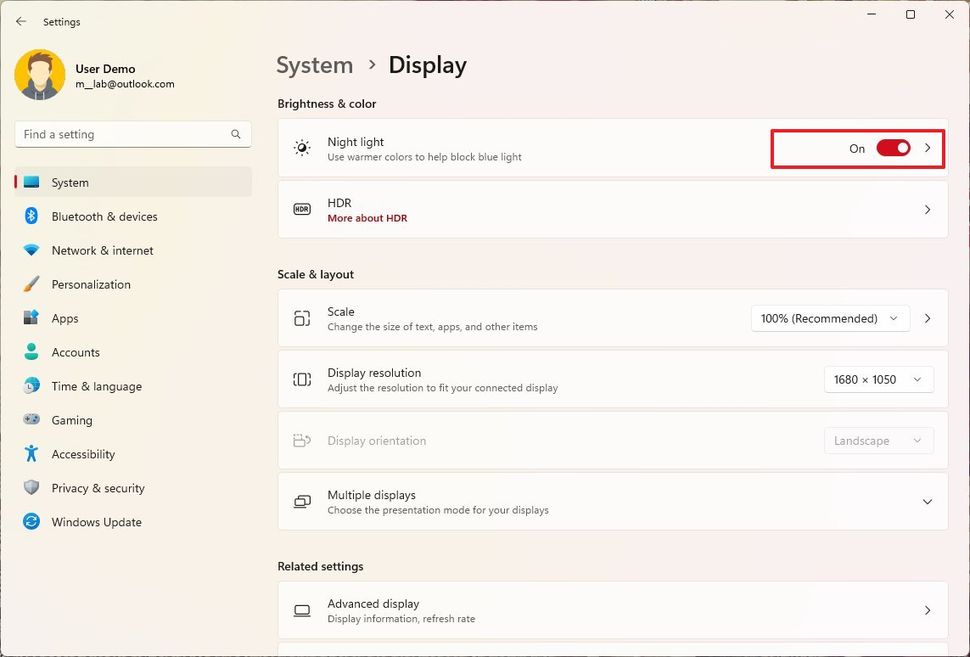Click the search magnifier icon
970x657 pixels.
(x=236, y=134)
